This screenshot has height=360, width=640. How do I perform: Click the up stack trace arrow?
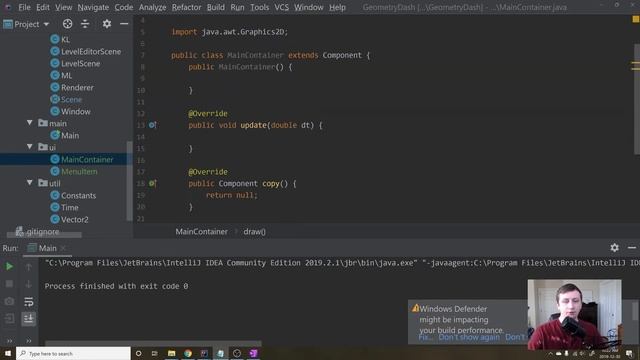pos(29,267)
